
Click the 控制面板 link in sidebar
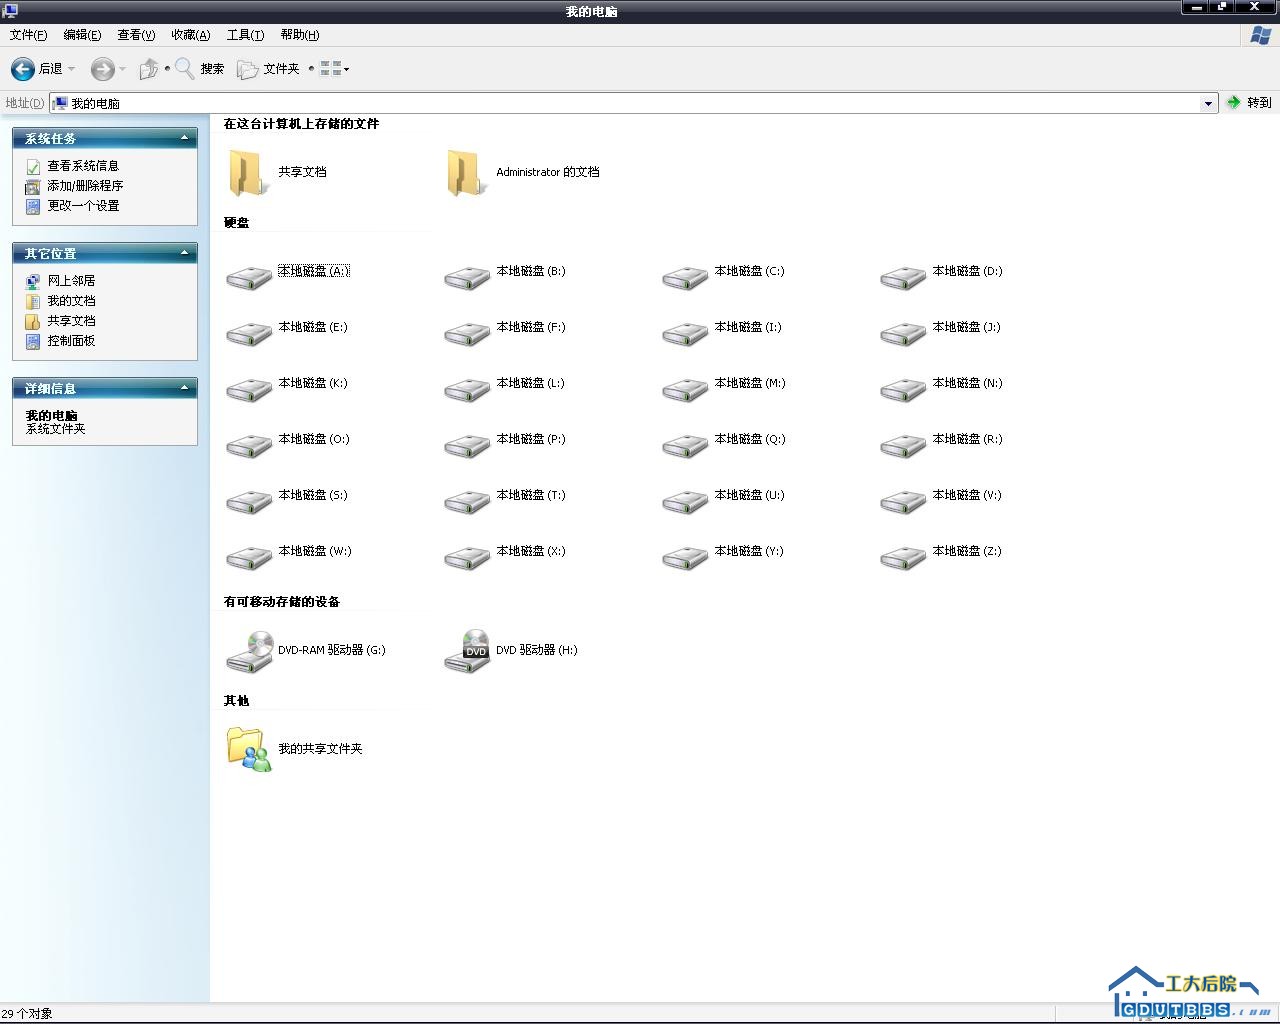[71, 341]
